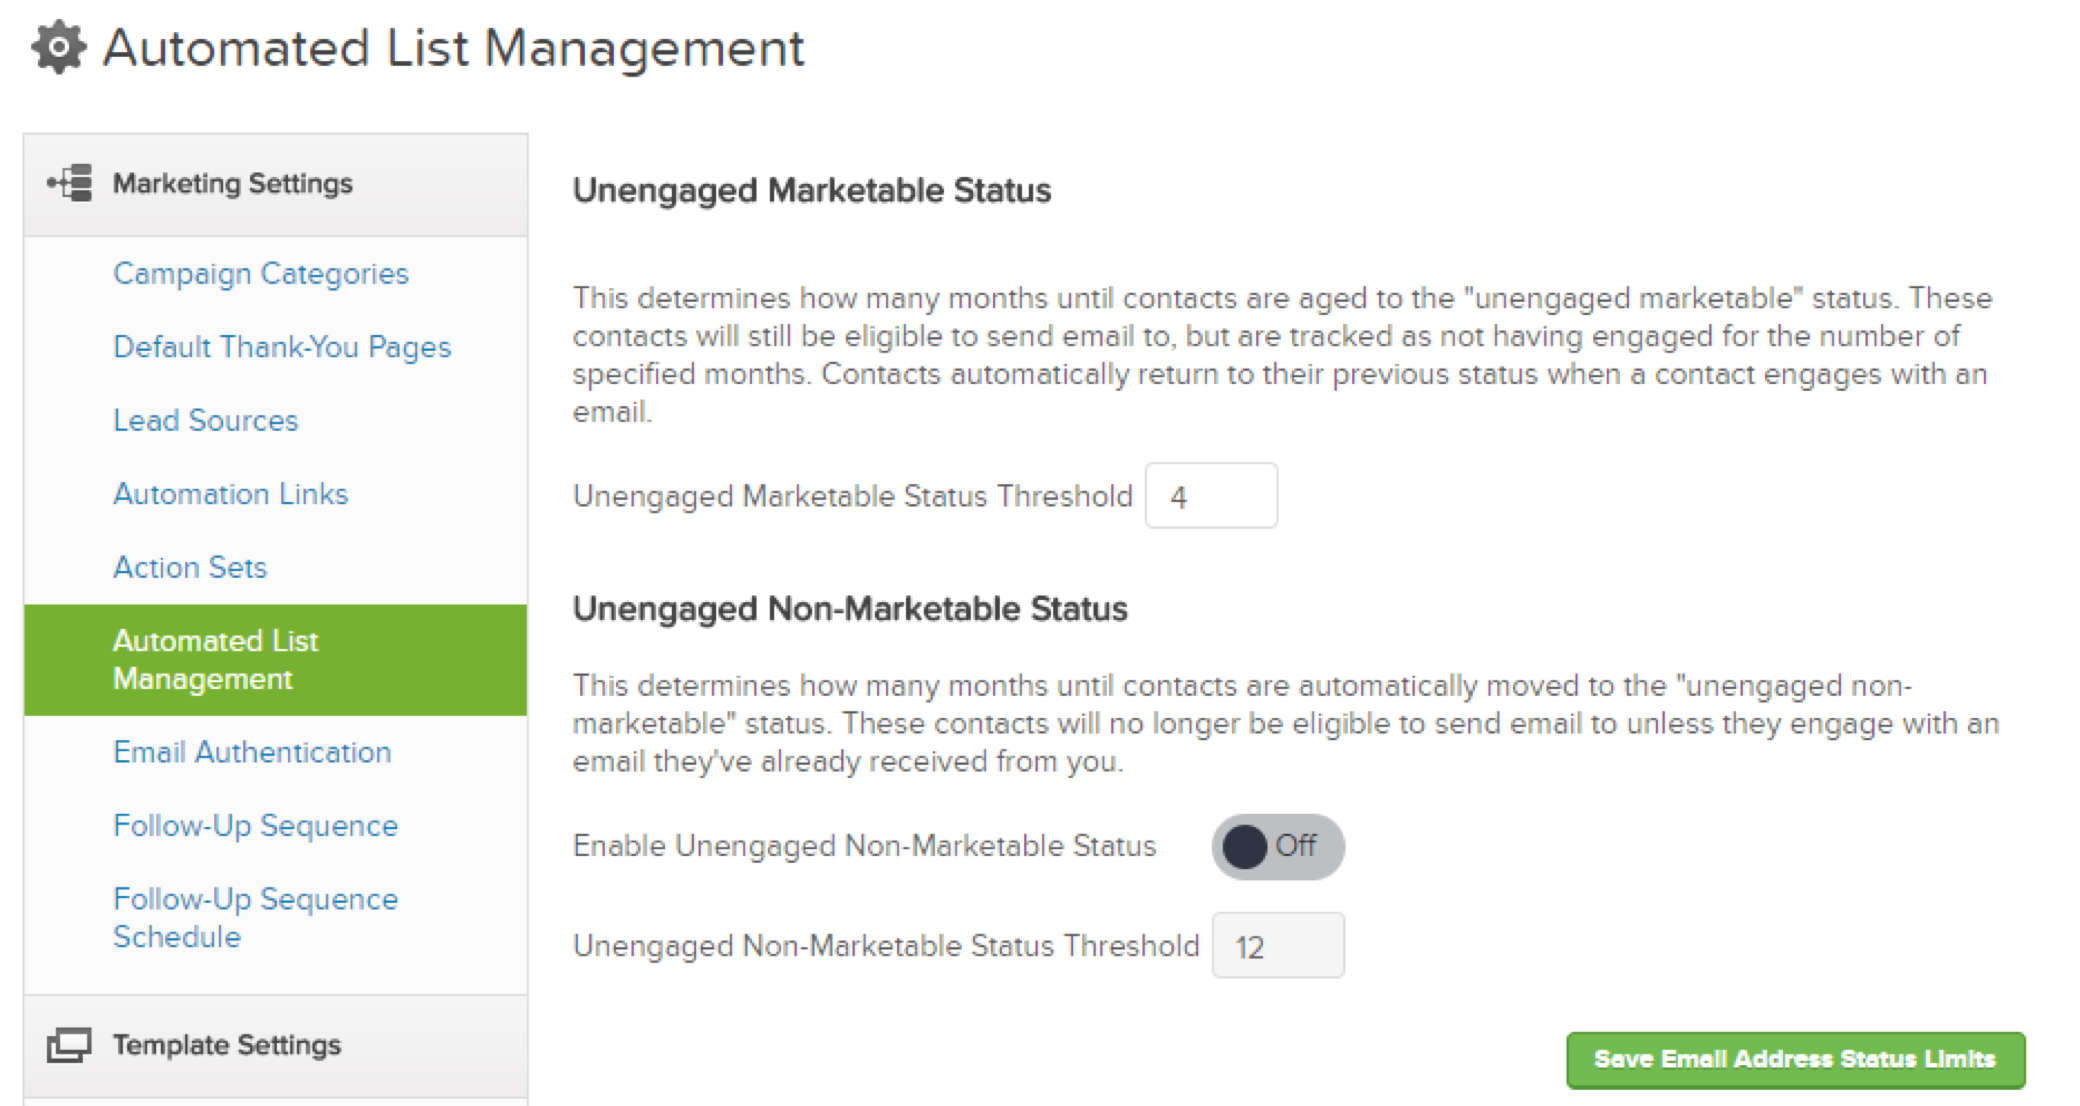Viewport: 2080px width, 1106px height.
Task: Open Campaign Categories settings
Action: 261,273
